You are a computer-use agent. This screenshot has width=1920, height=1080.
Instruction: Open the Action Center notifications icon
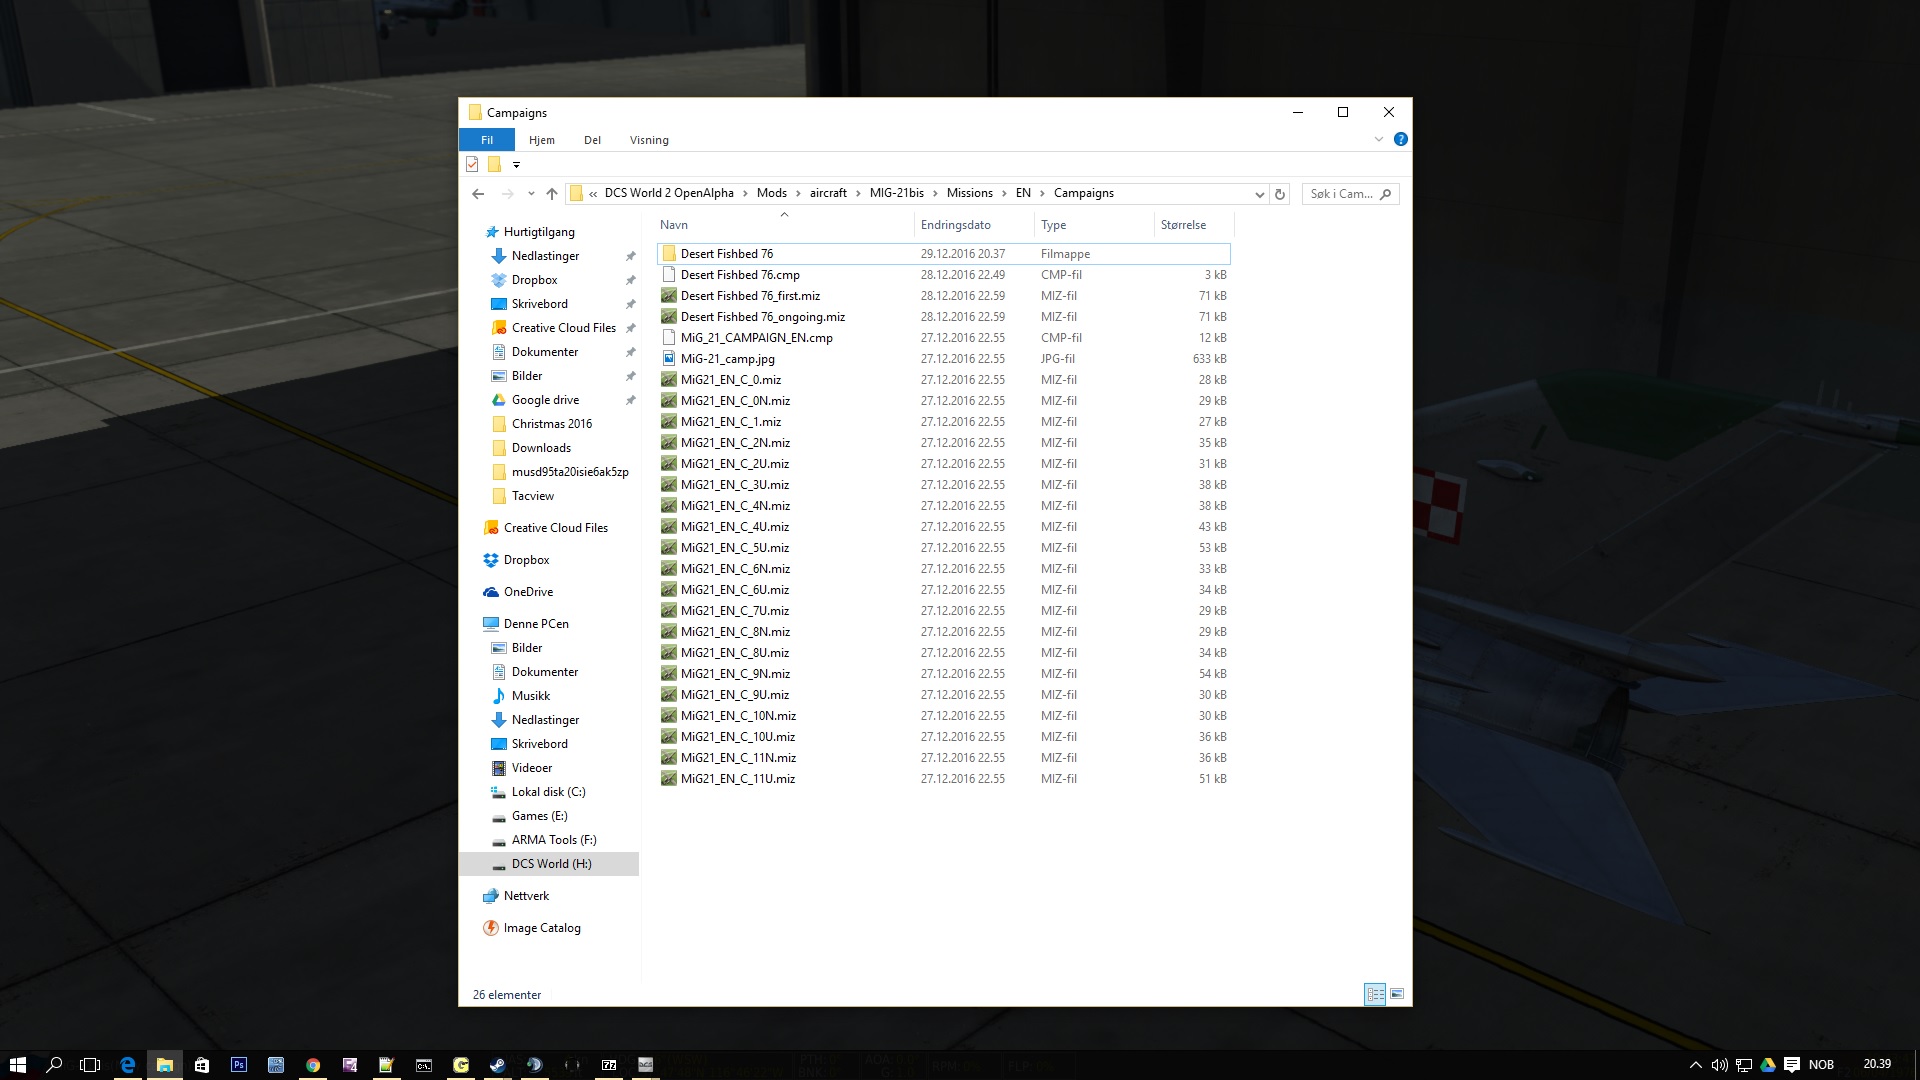point(1792,1065)
